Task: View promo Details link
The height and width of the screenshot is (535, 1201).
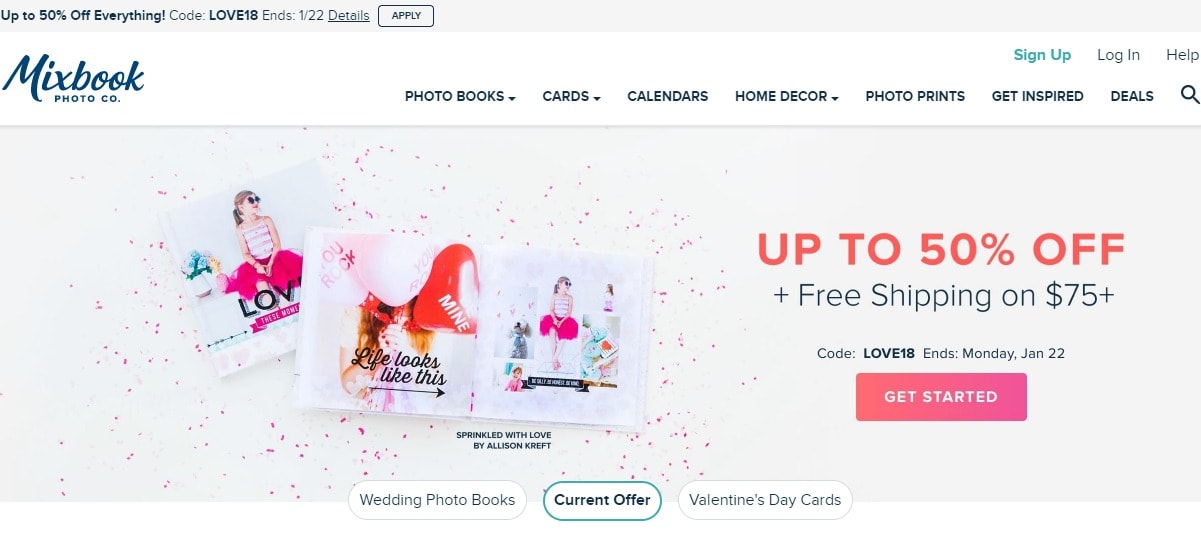Action: click(x=348, y=16)
